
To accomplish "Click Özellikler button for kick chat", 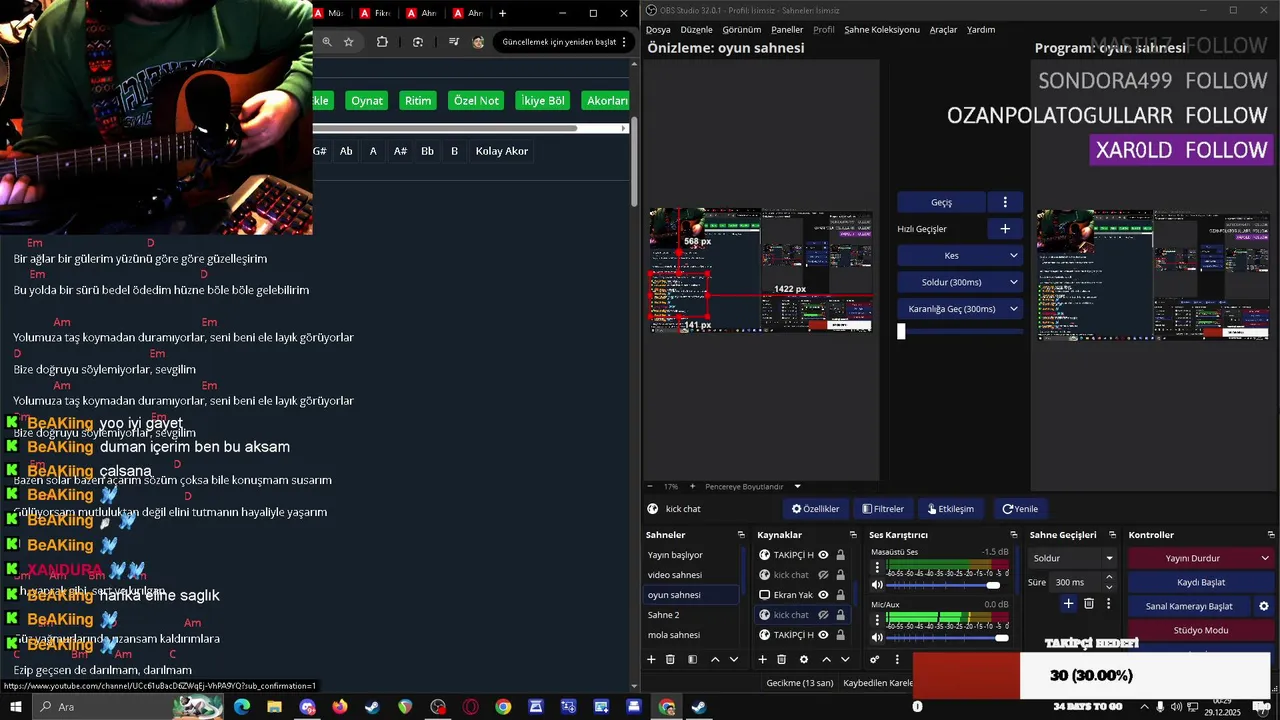I will pos(816,509).
